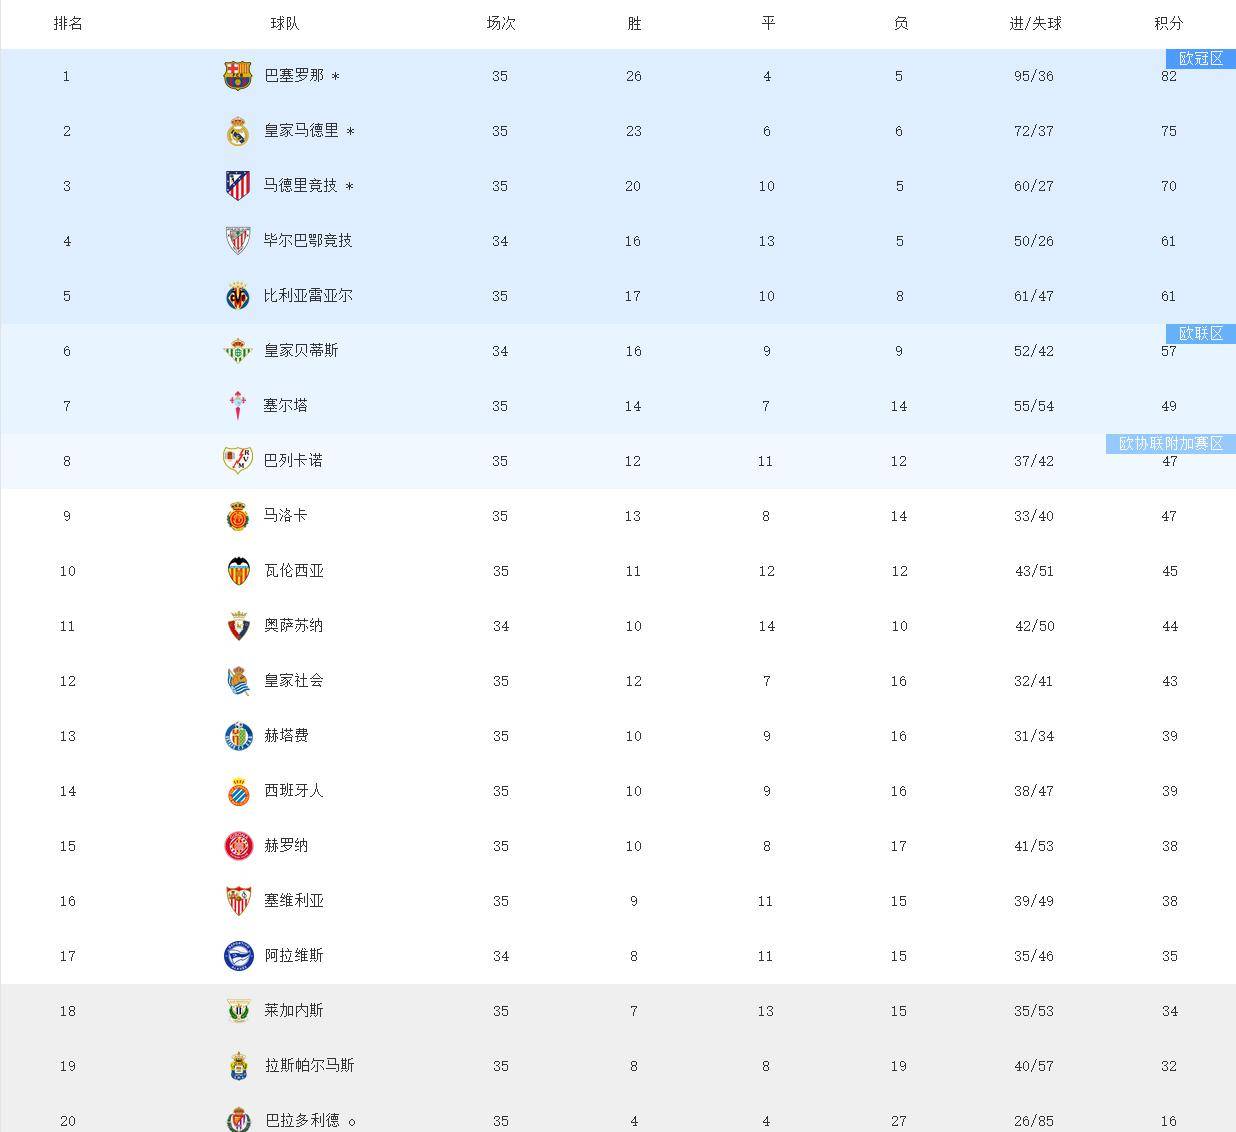Click the Barcelona club crest icon
Screen dimensions: 1236x1132
pos(237,76)
